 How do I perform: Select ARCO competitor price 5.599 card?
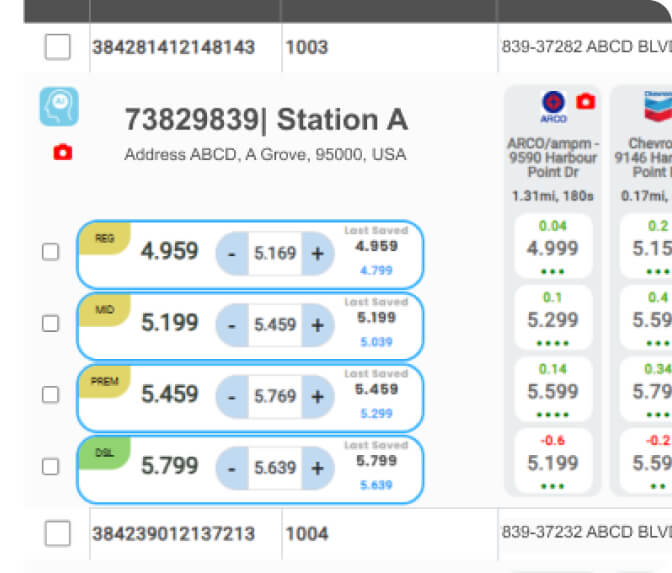(x=553, y=390)
